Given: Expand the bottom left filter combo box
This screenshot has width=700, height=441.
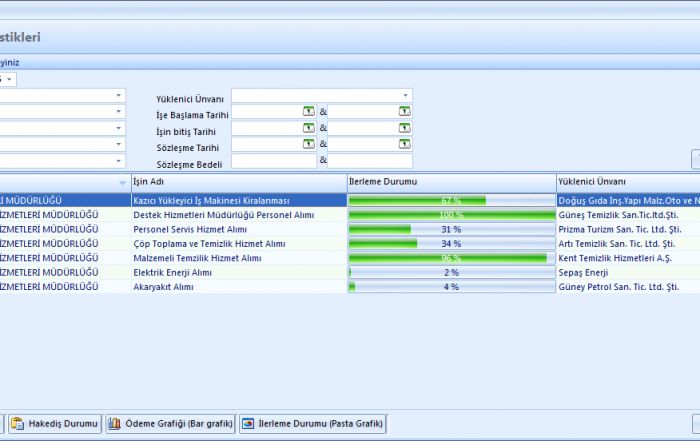Looking at the screenshot, I should 119,160.
